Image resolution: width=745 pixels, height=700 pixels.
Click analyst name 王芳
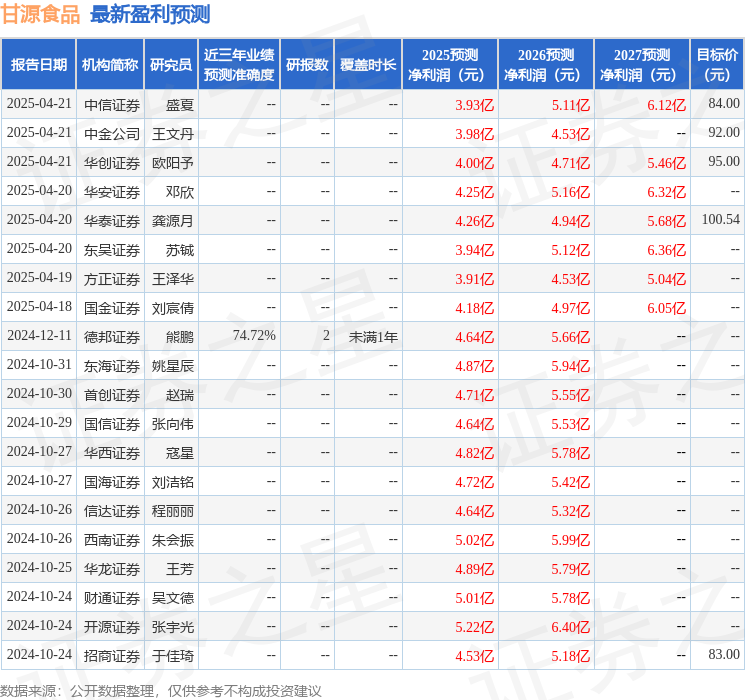pos(180,569)
